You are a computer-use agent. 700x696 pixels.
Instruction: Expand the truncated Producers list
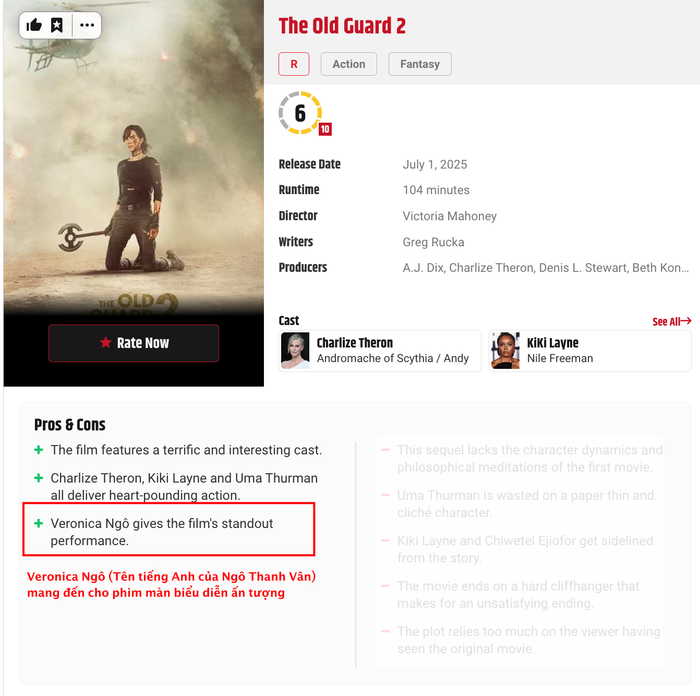[546, 268]
